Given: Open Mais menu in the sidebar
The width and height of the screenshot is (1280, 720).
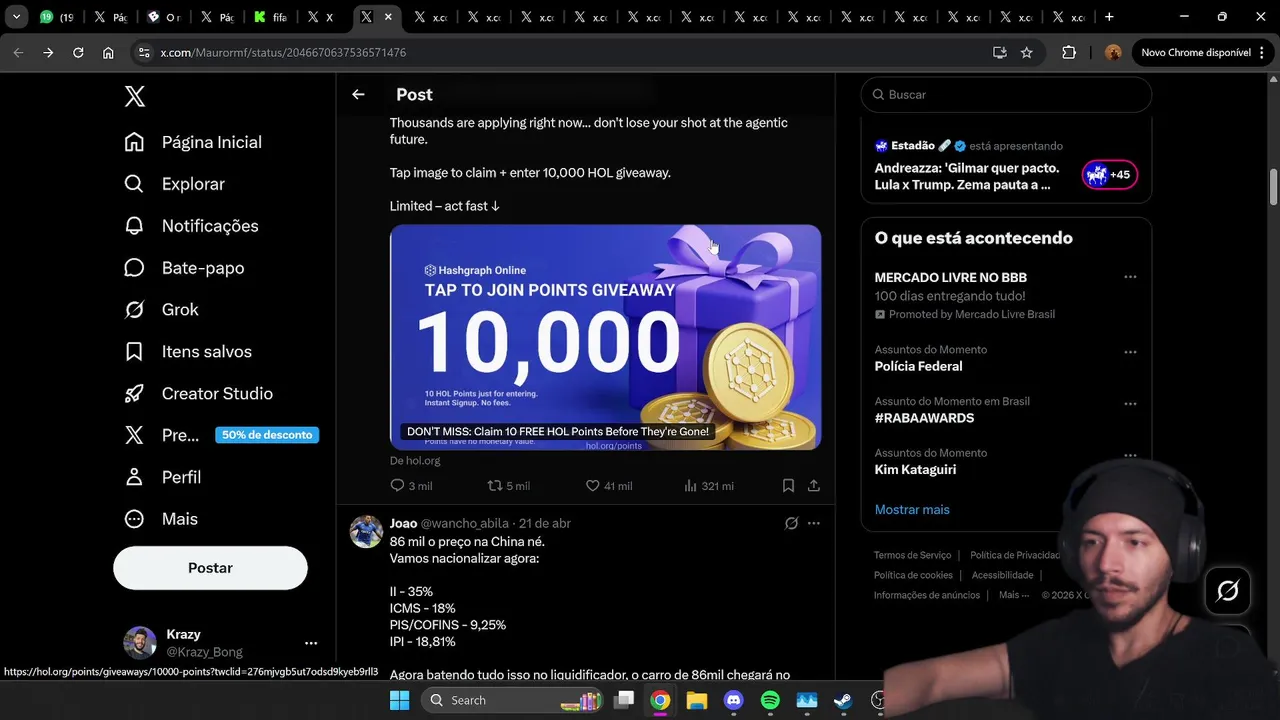Looking at the screenshot, I should [161, 519].
